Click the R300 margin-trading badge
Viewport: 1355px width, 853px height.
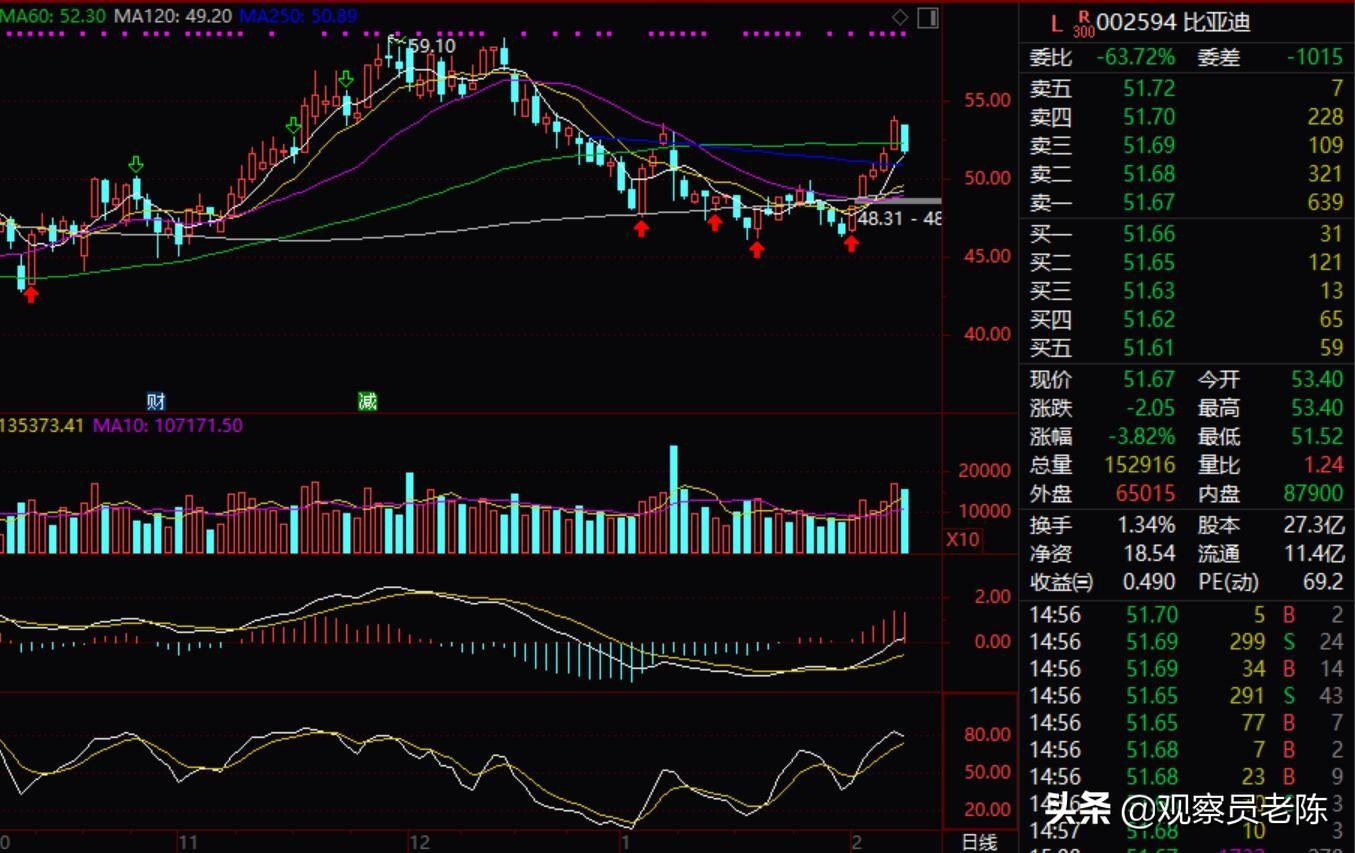click(x=1083, y=24)
